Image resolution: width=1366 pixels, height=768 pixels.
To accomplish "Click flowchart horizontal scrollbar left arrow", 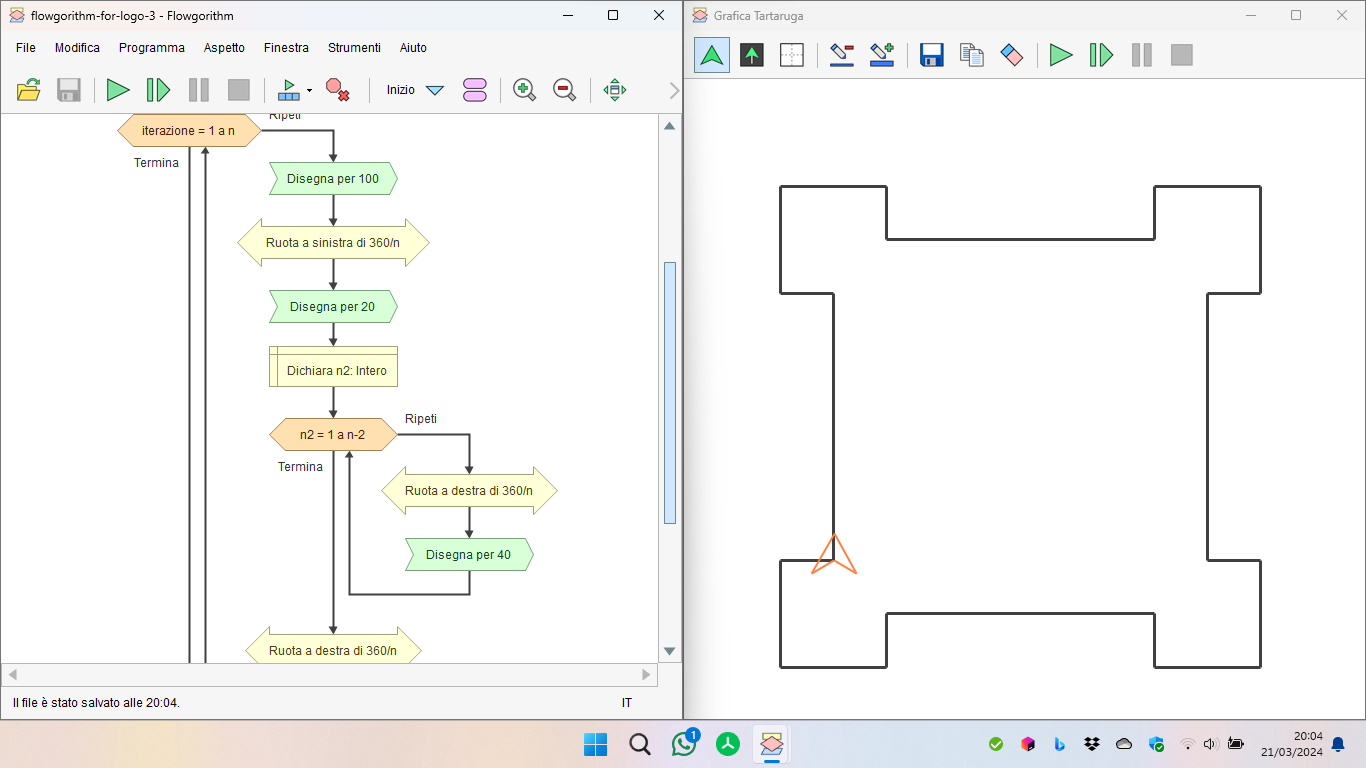I will coord(12,675).
